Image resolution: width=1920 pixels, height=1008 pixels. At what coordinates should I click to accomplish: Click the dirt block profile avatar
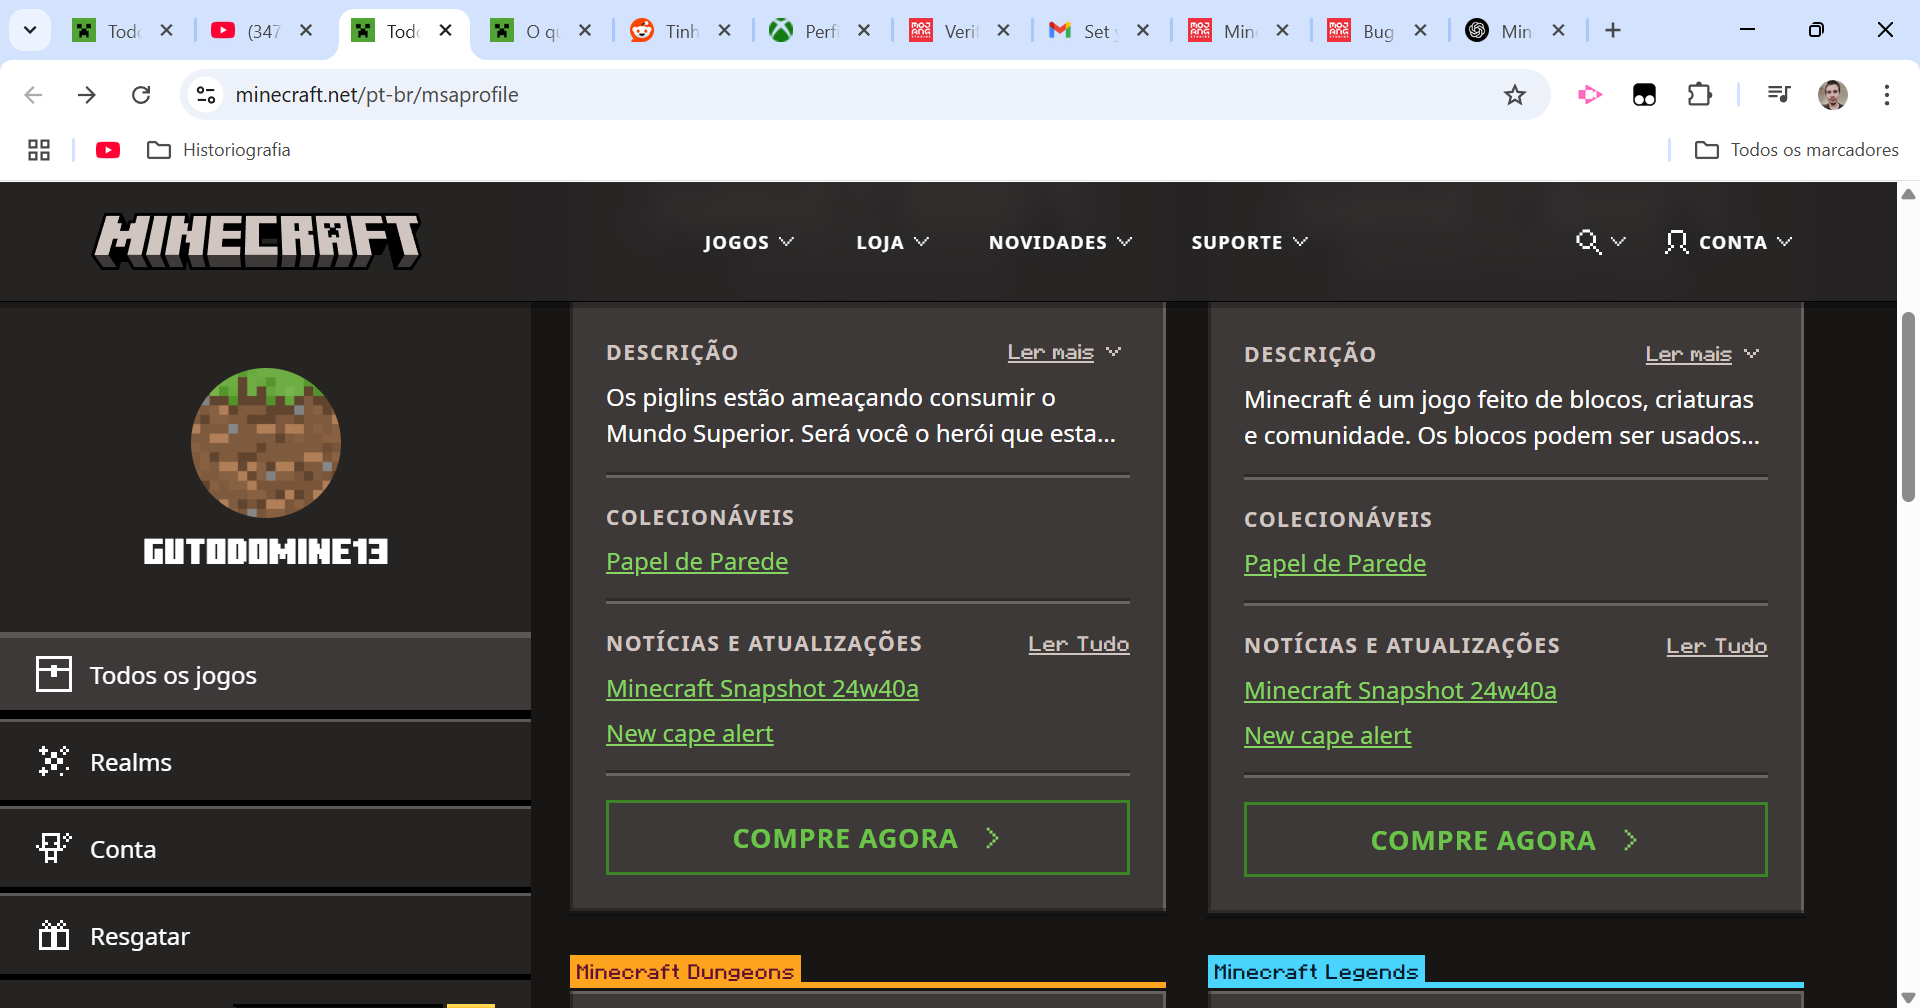[266, 443]
